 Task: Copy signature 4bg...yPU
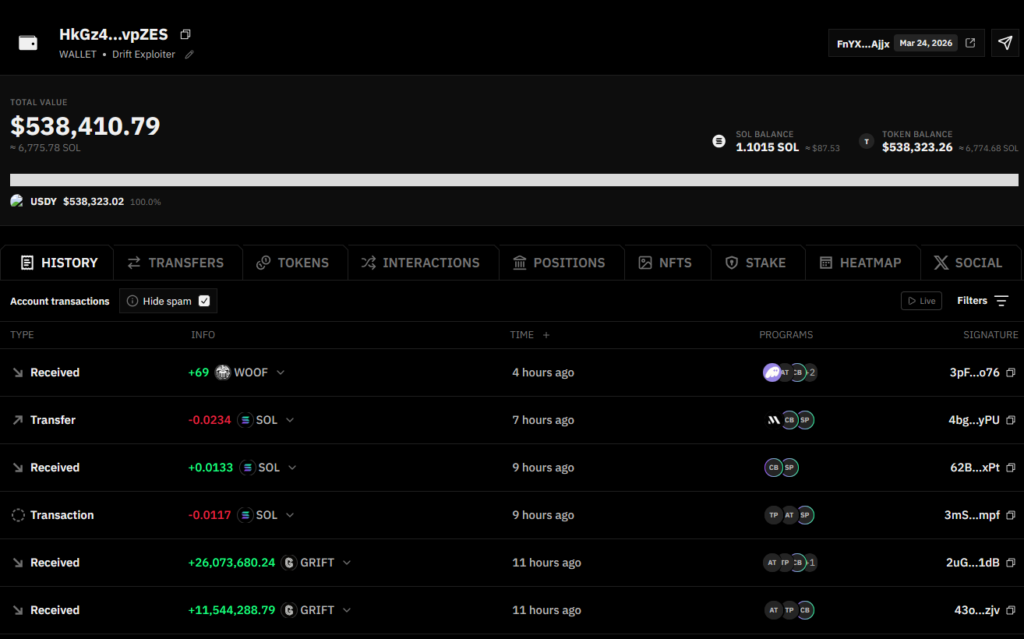1011,420
